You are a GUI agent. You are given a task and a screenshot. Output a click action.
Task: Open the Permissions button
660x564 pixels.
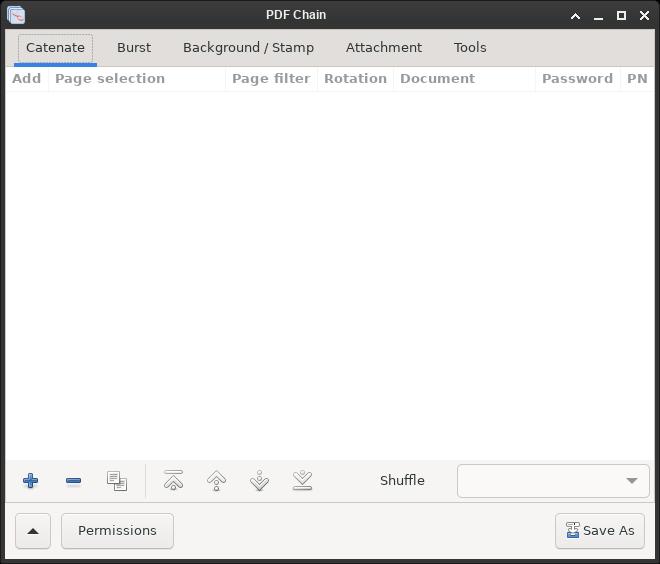coord(117,531)
